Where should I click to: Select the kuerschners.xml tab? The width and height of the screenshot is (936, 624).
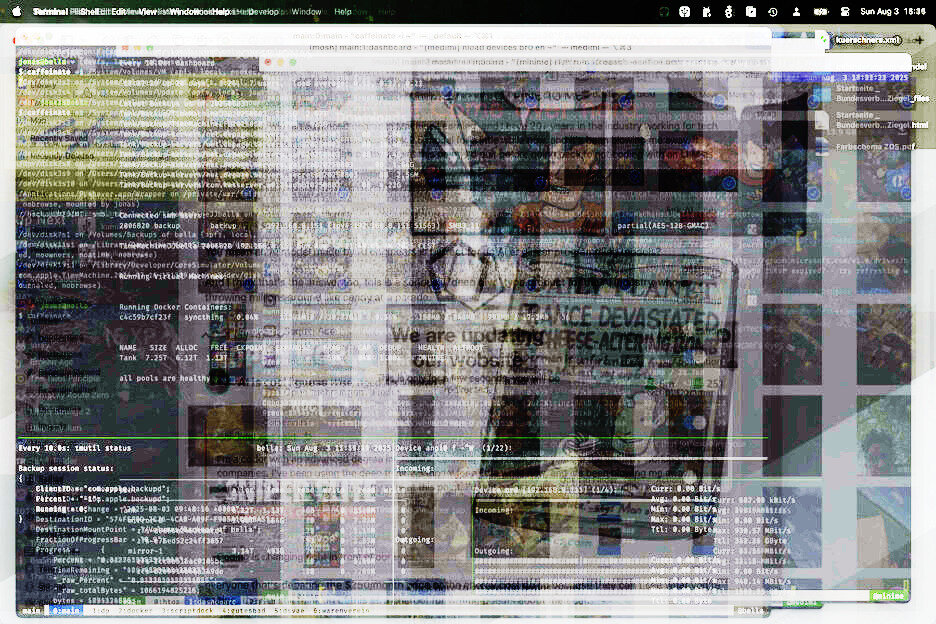coord(867,40)
